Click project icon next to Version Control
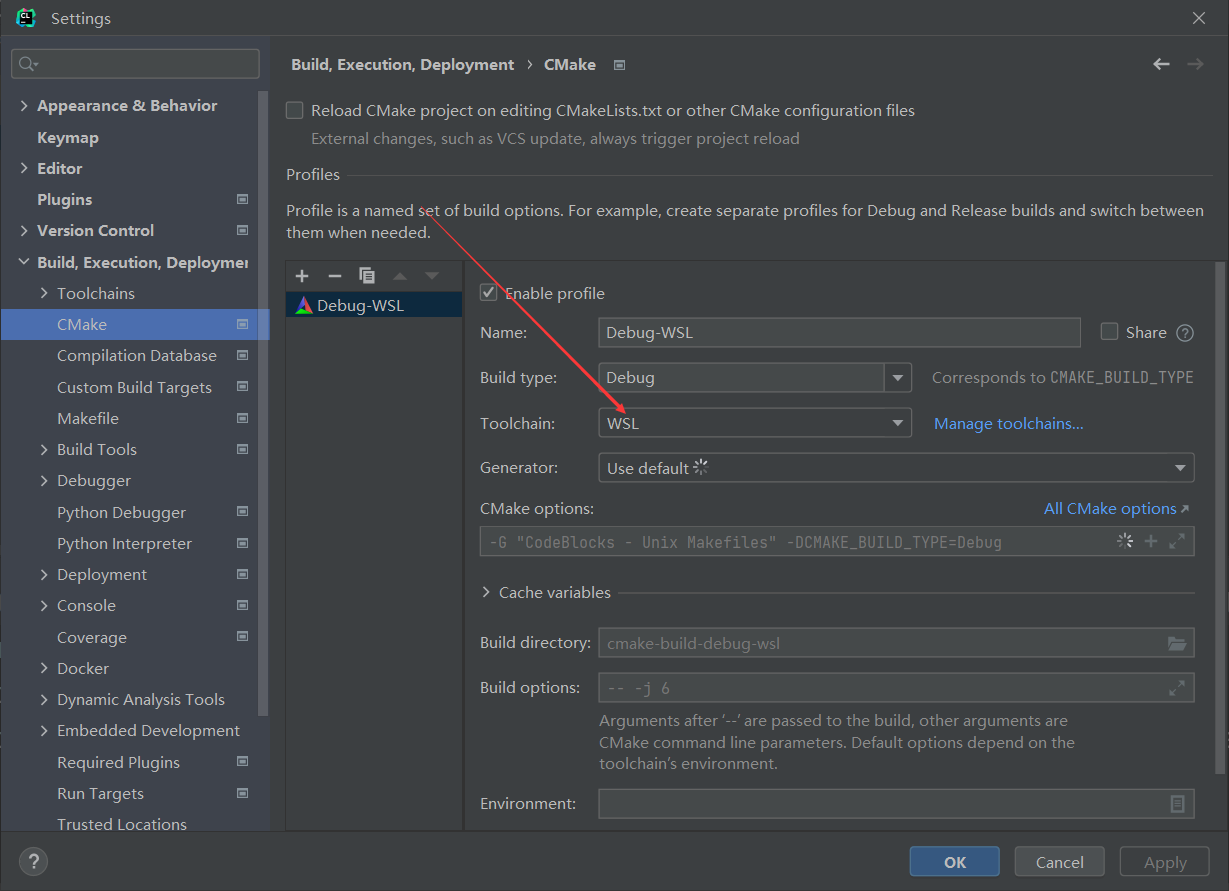This screenshot has height=891, width=1229. tap(242, 230)
